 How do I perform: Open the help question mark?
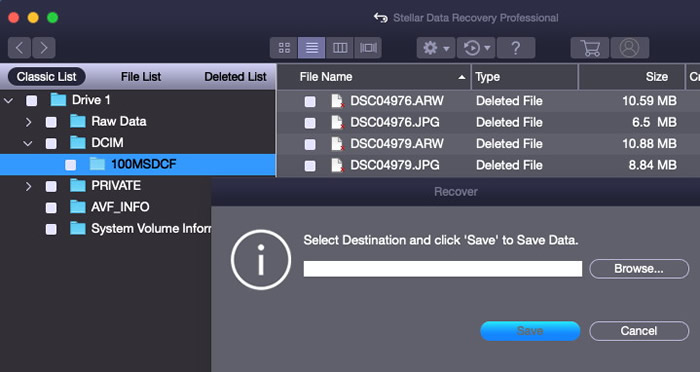pos(516,48)
